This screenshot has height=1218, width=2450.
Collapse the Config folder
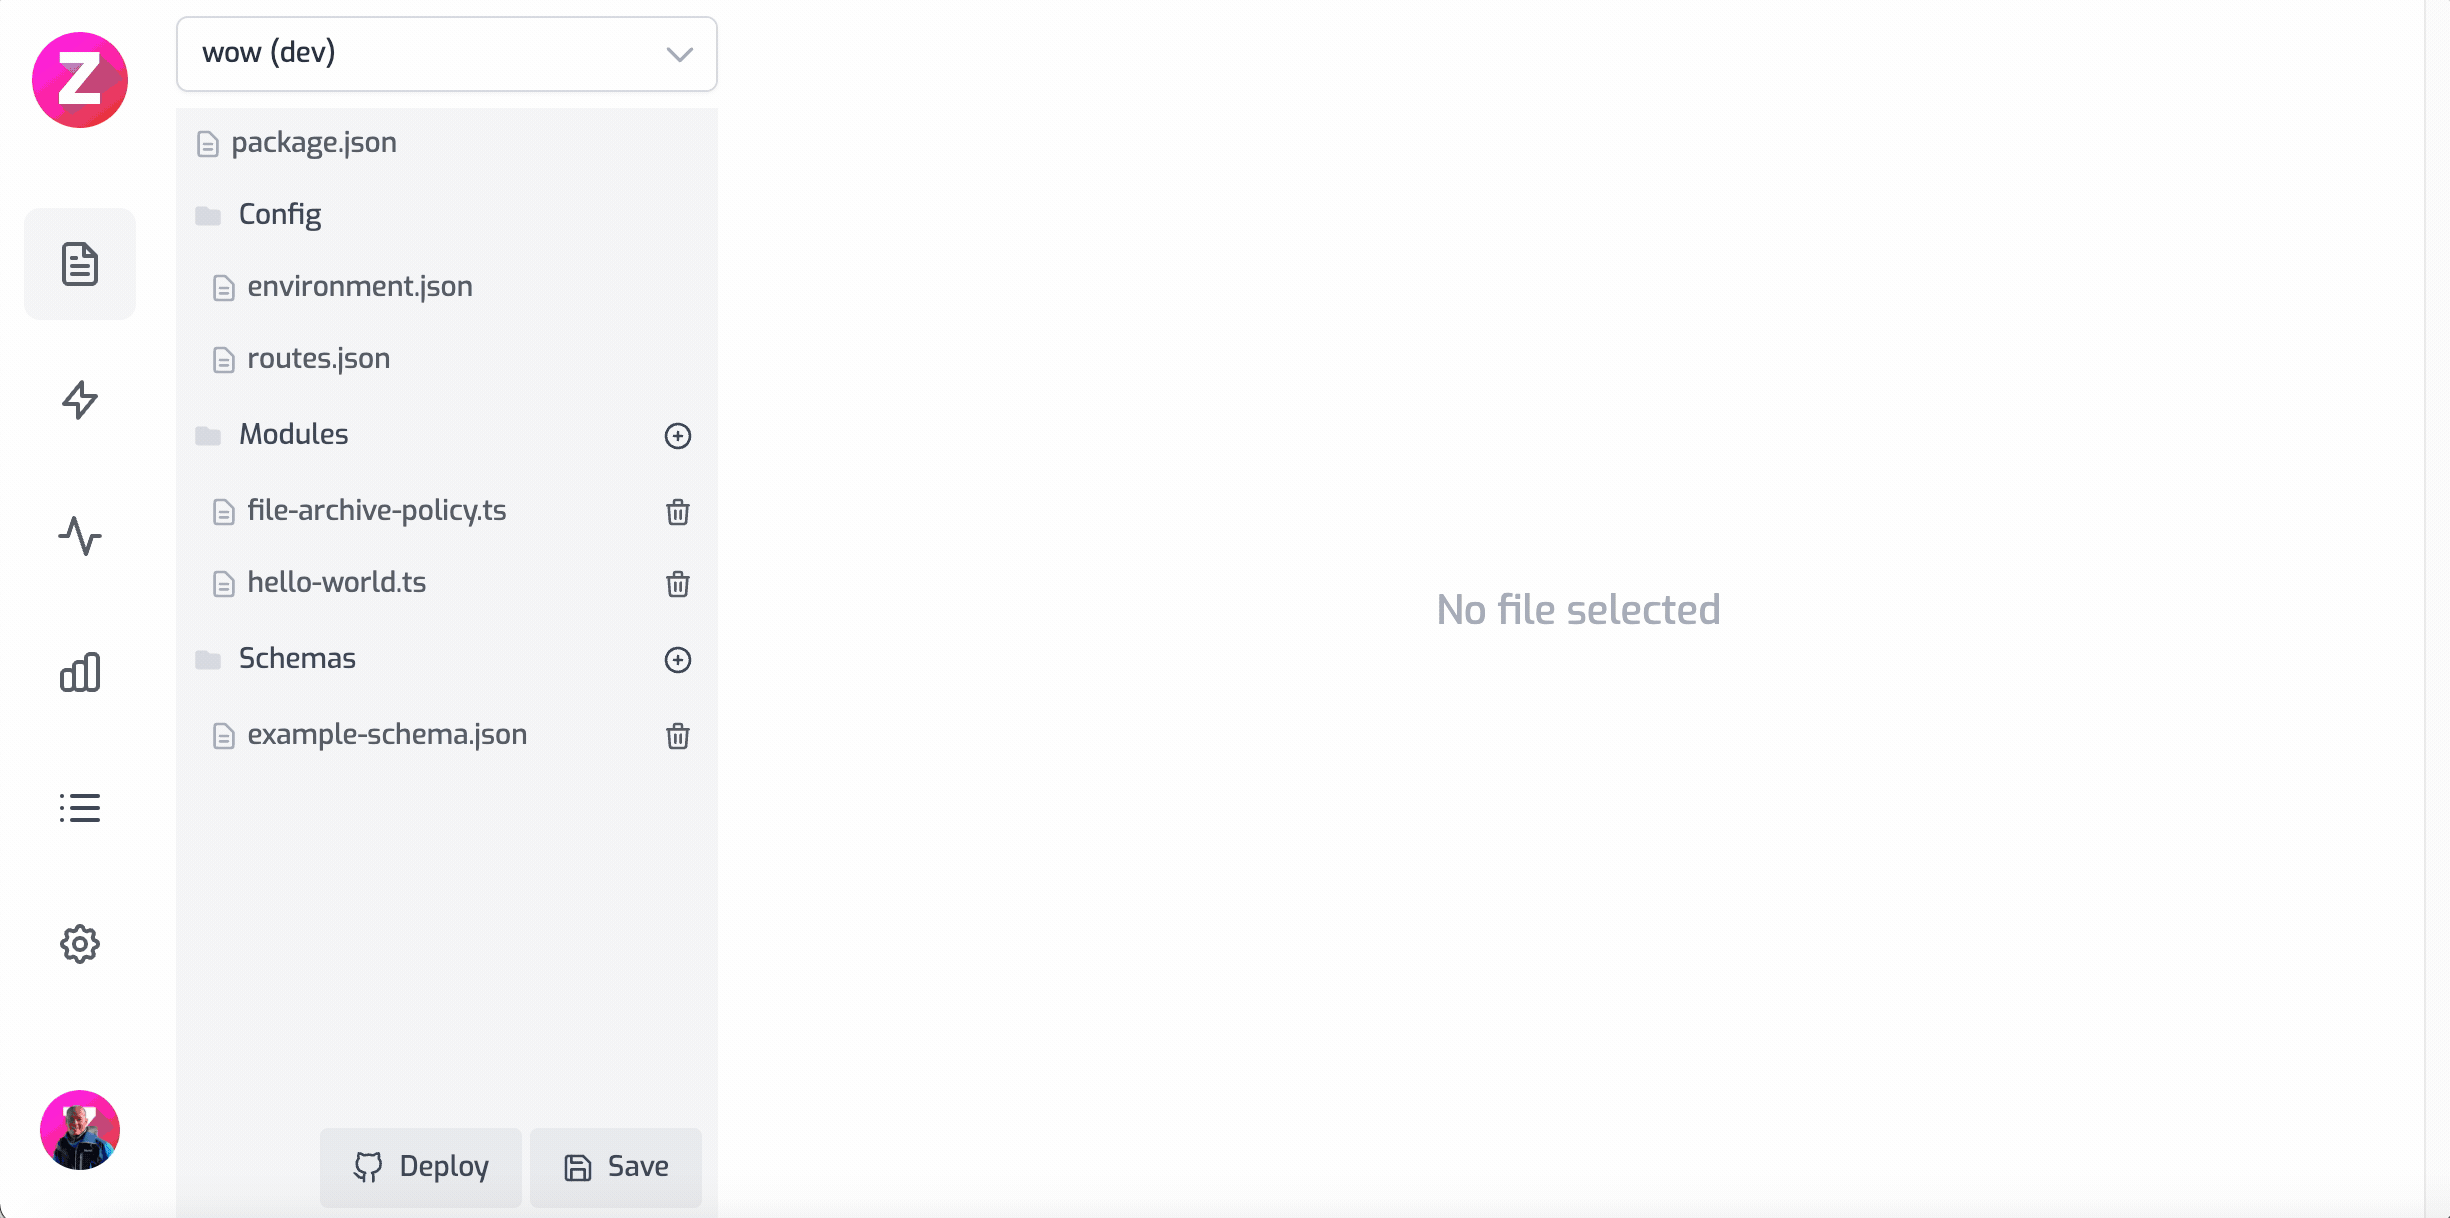[x=279, y=215]
